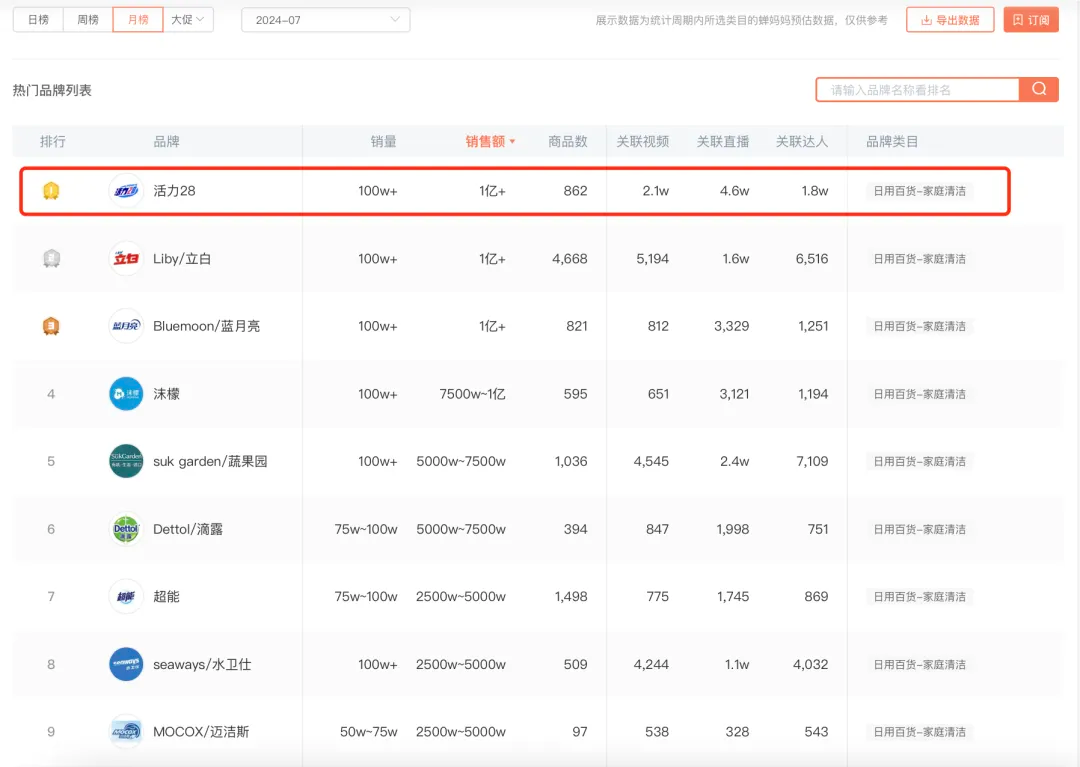Click the Liby/立白 brand logo
Screen dimensions: 1080x767
126,258
